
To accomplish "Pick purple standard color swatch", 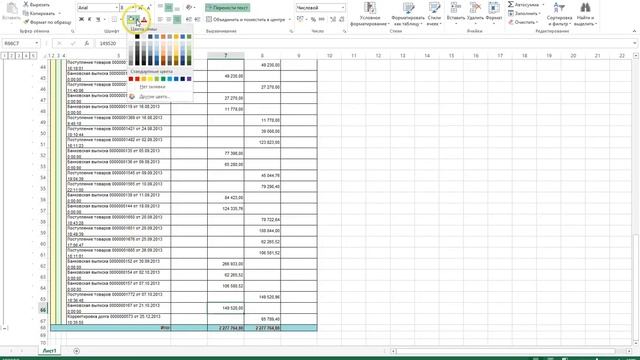I will (x=189, y=79).
